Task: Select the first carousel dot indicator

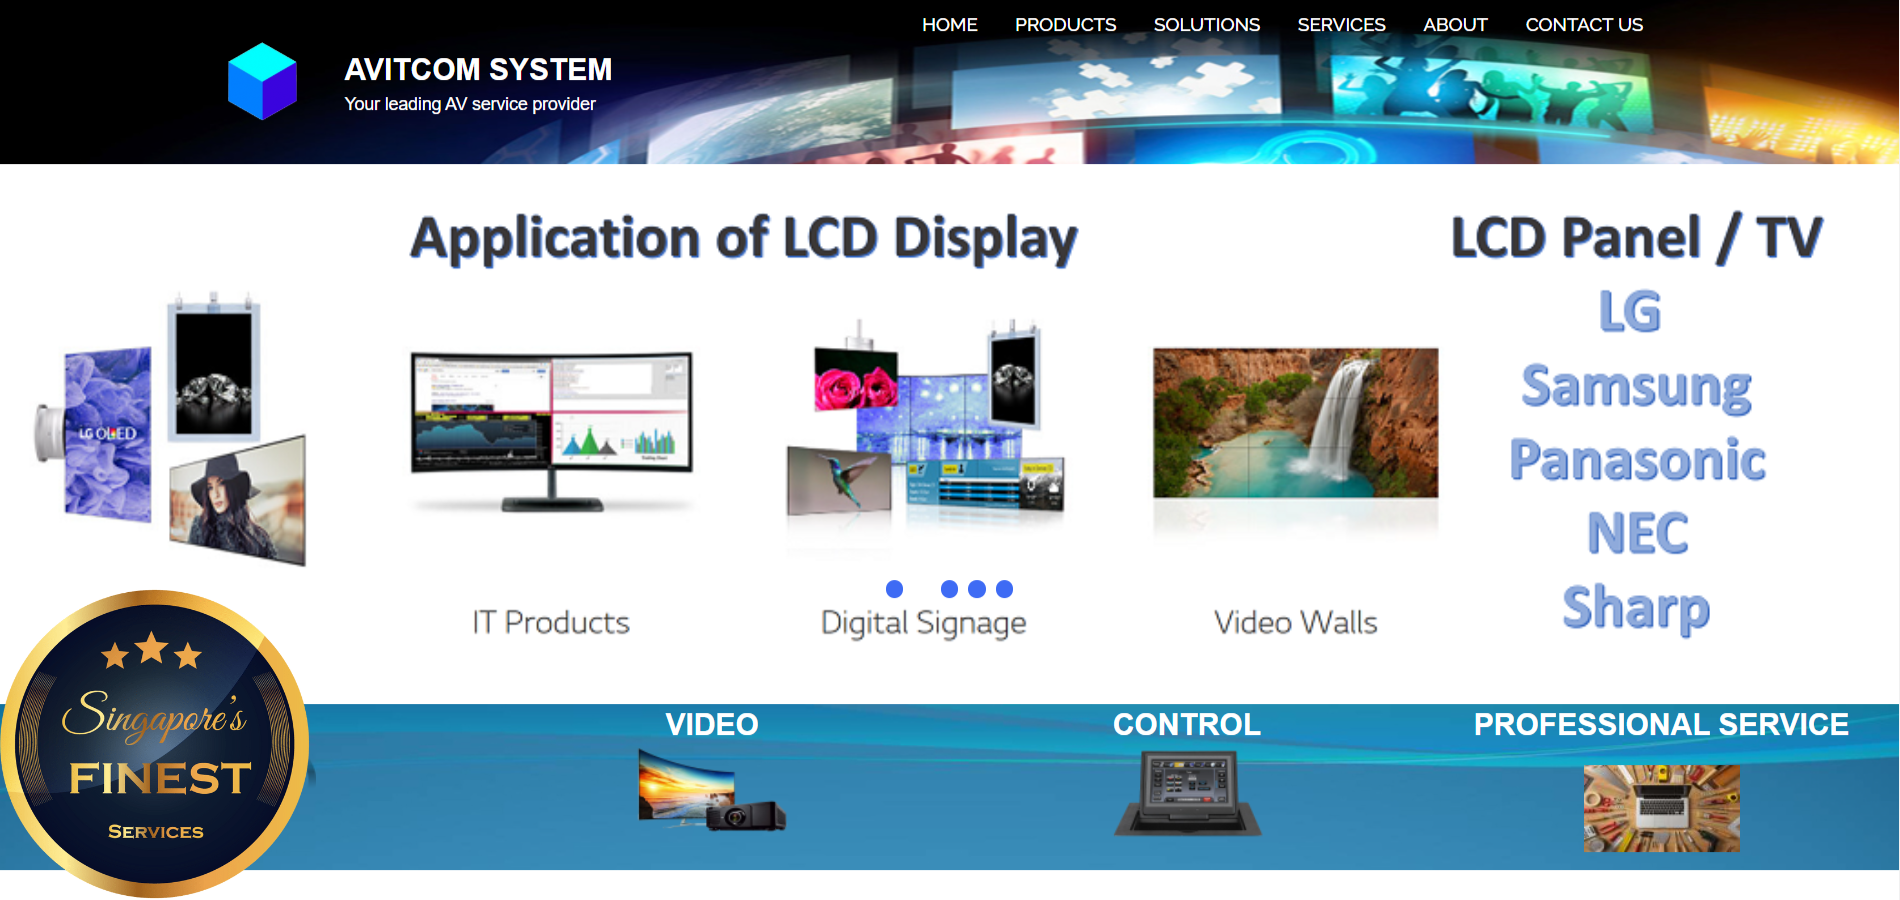Action: click(x=894, y=589)
